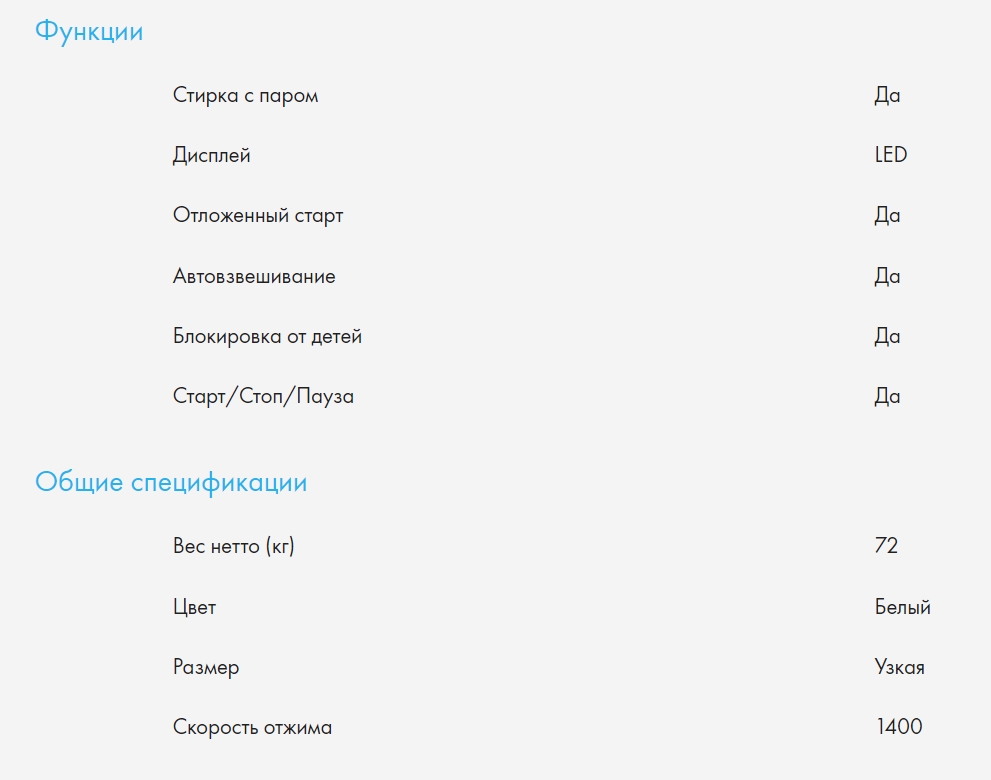Select the Блокировка от детей label
The height and width of the screenshot is (780, 991).
tap(267, 337)
